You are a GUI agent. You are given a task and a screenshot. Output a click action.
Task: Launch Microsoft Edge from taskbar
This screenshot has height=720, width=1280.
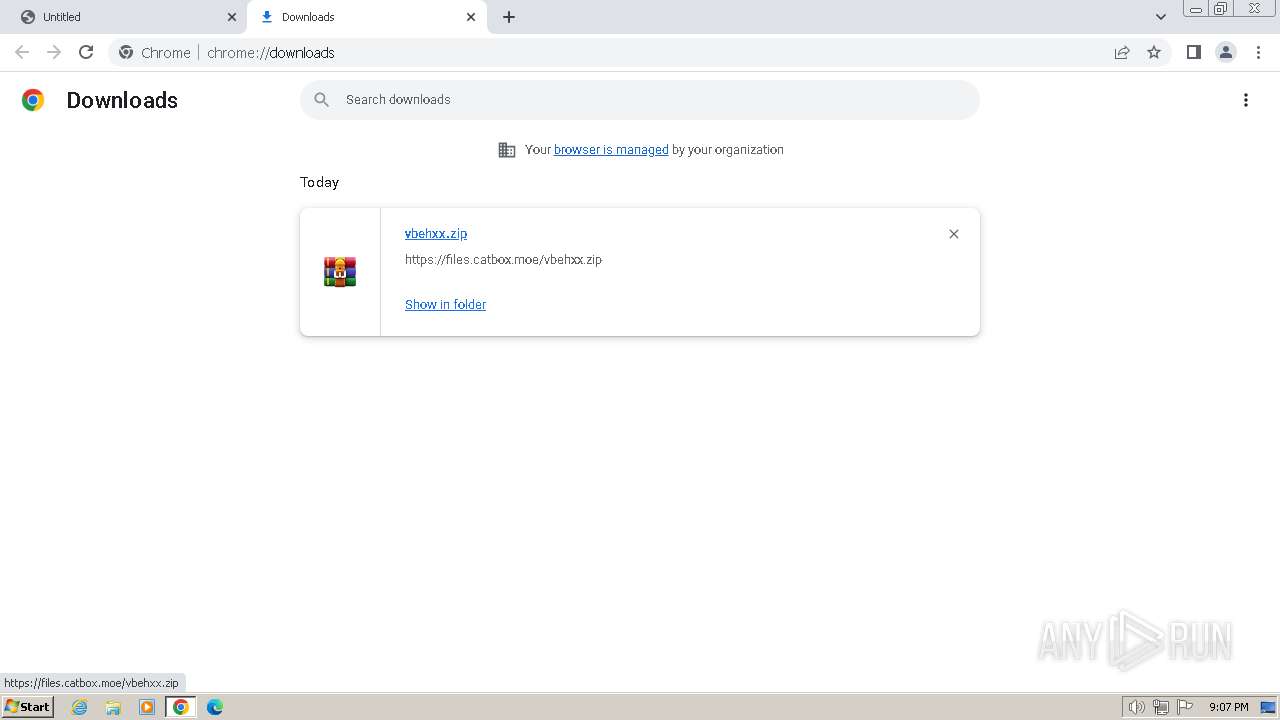[215, 707]
